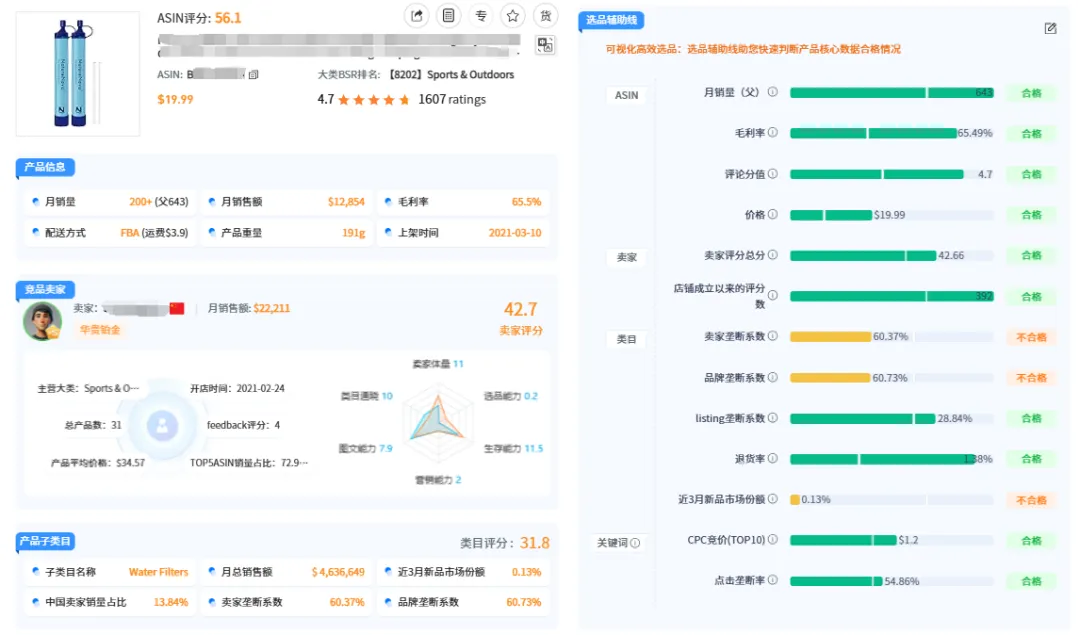Screen dimensions: 1080x635
Task: Click the Sports & Outdoors BSR category
Action: pyautogui.click(x=470, y=74)
